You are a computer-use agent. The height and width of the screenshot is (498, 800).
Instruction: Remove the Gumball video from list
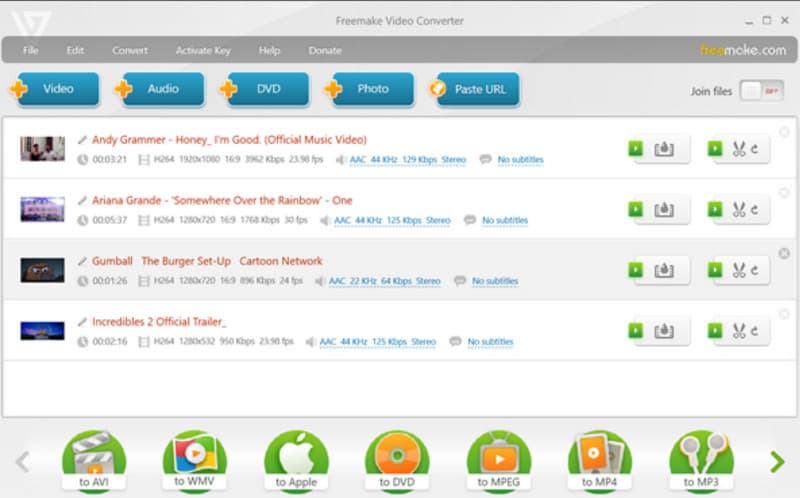(784, 254)
